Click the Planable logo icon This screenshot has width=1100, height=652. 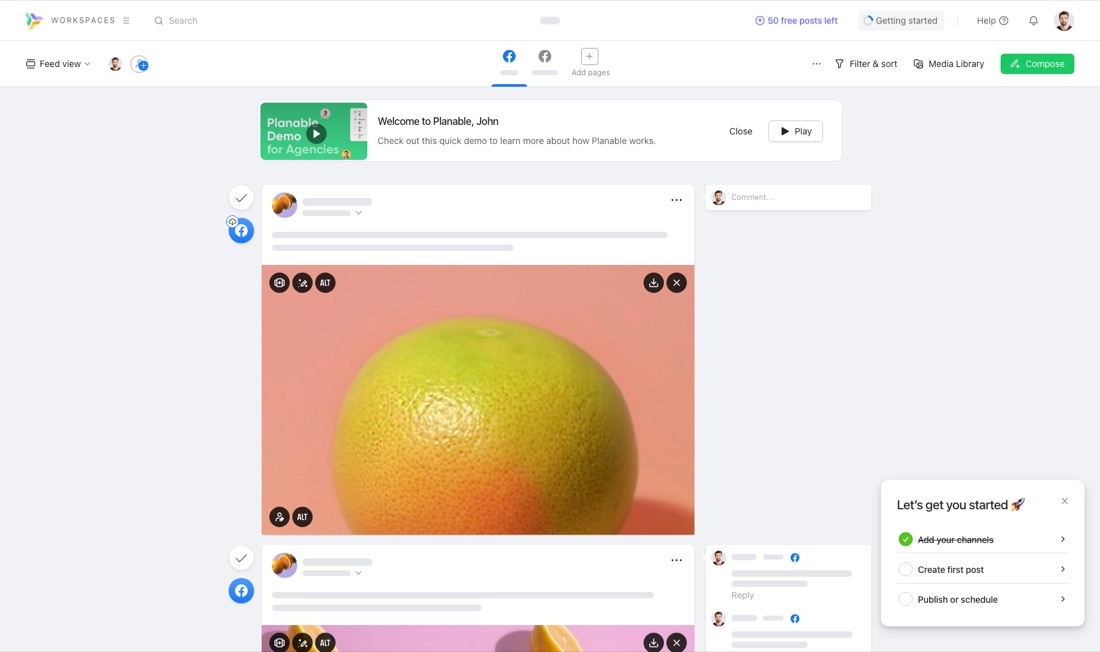pyautogui.click(x=34, y=20)
